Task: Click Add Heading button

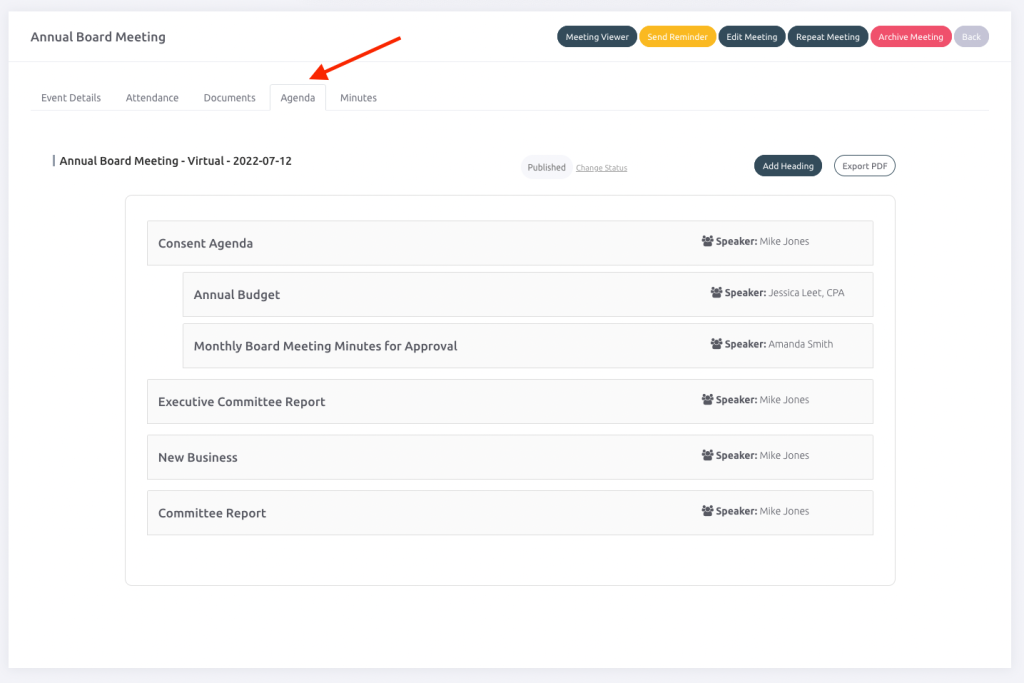Action: click(x=788, y=166)
